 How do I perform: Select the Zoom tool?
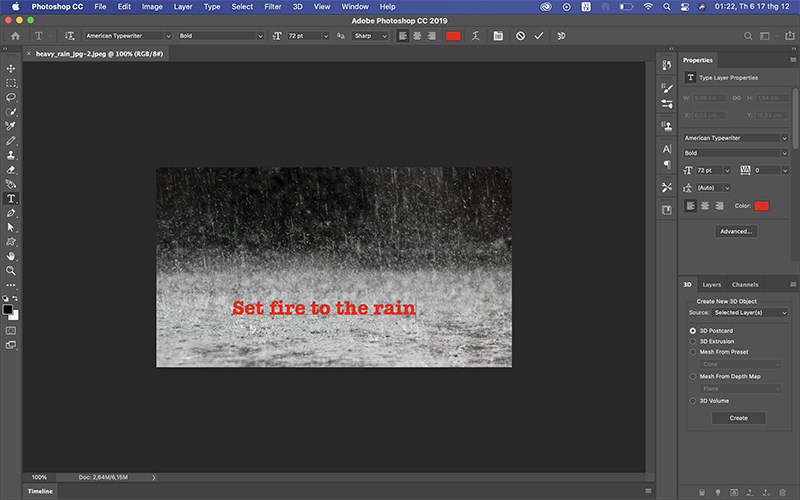(x=11, y=270)
